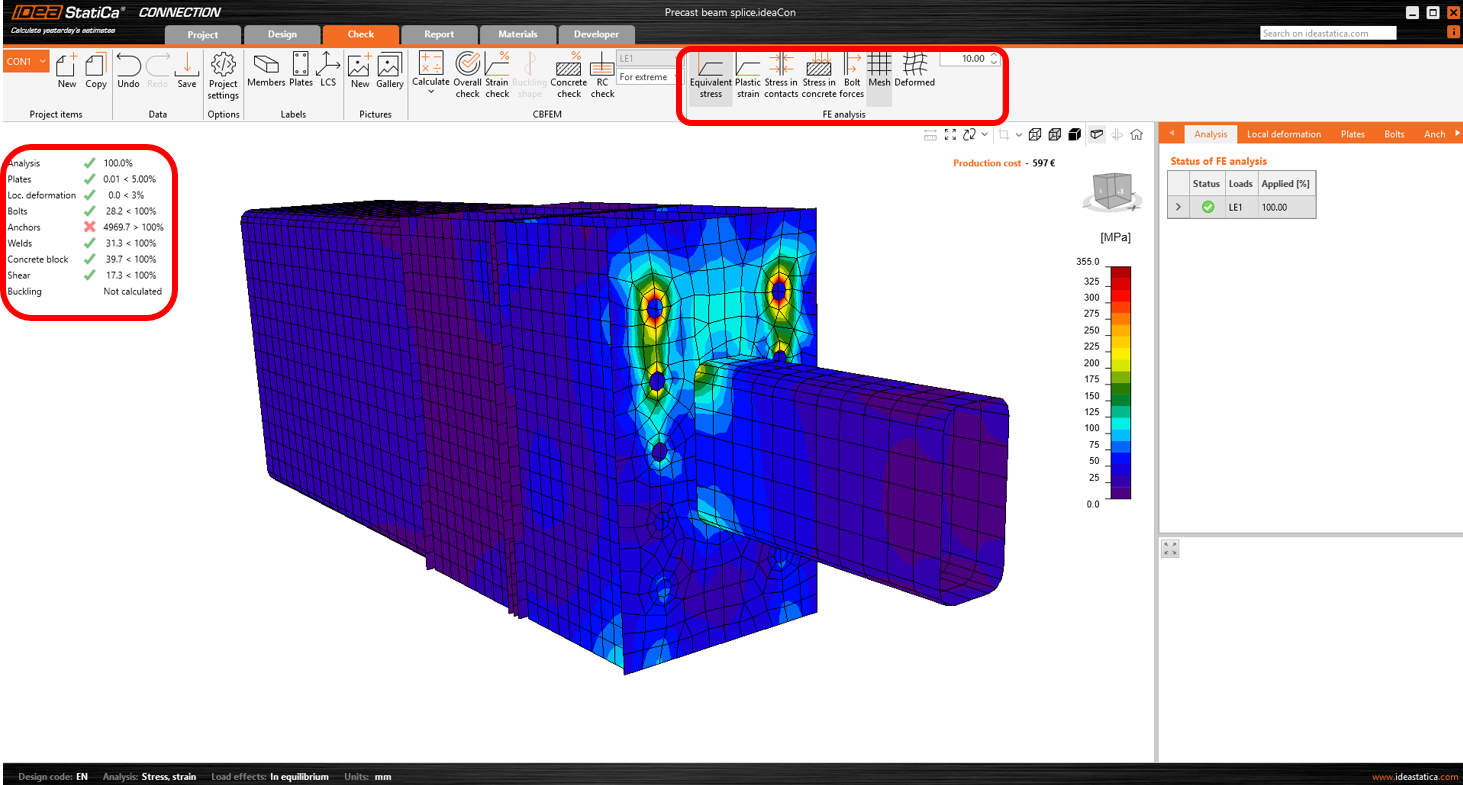This screenshot has height=785, width=1463.
Task: Expand the LE1 row in status table
Action: click(x=1178, y=207)
